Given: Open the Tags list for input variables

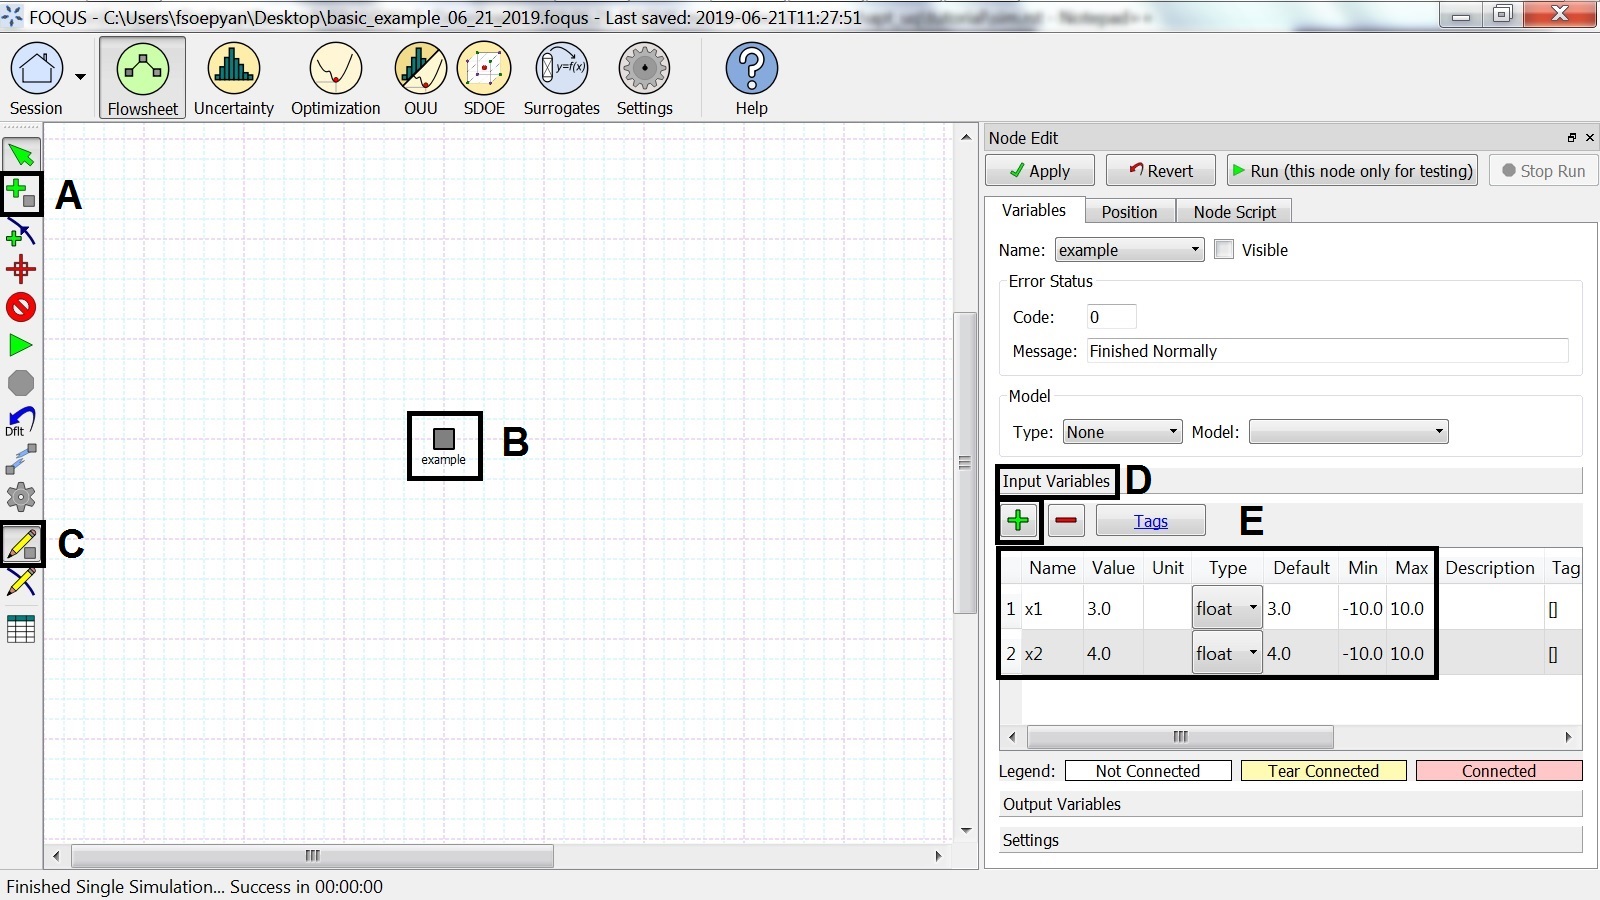Looking at the screenshot, I should 1151,520.
